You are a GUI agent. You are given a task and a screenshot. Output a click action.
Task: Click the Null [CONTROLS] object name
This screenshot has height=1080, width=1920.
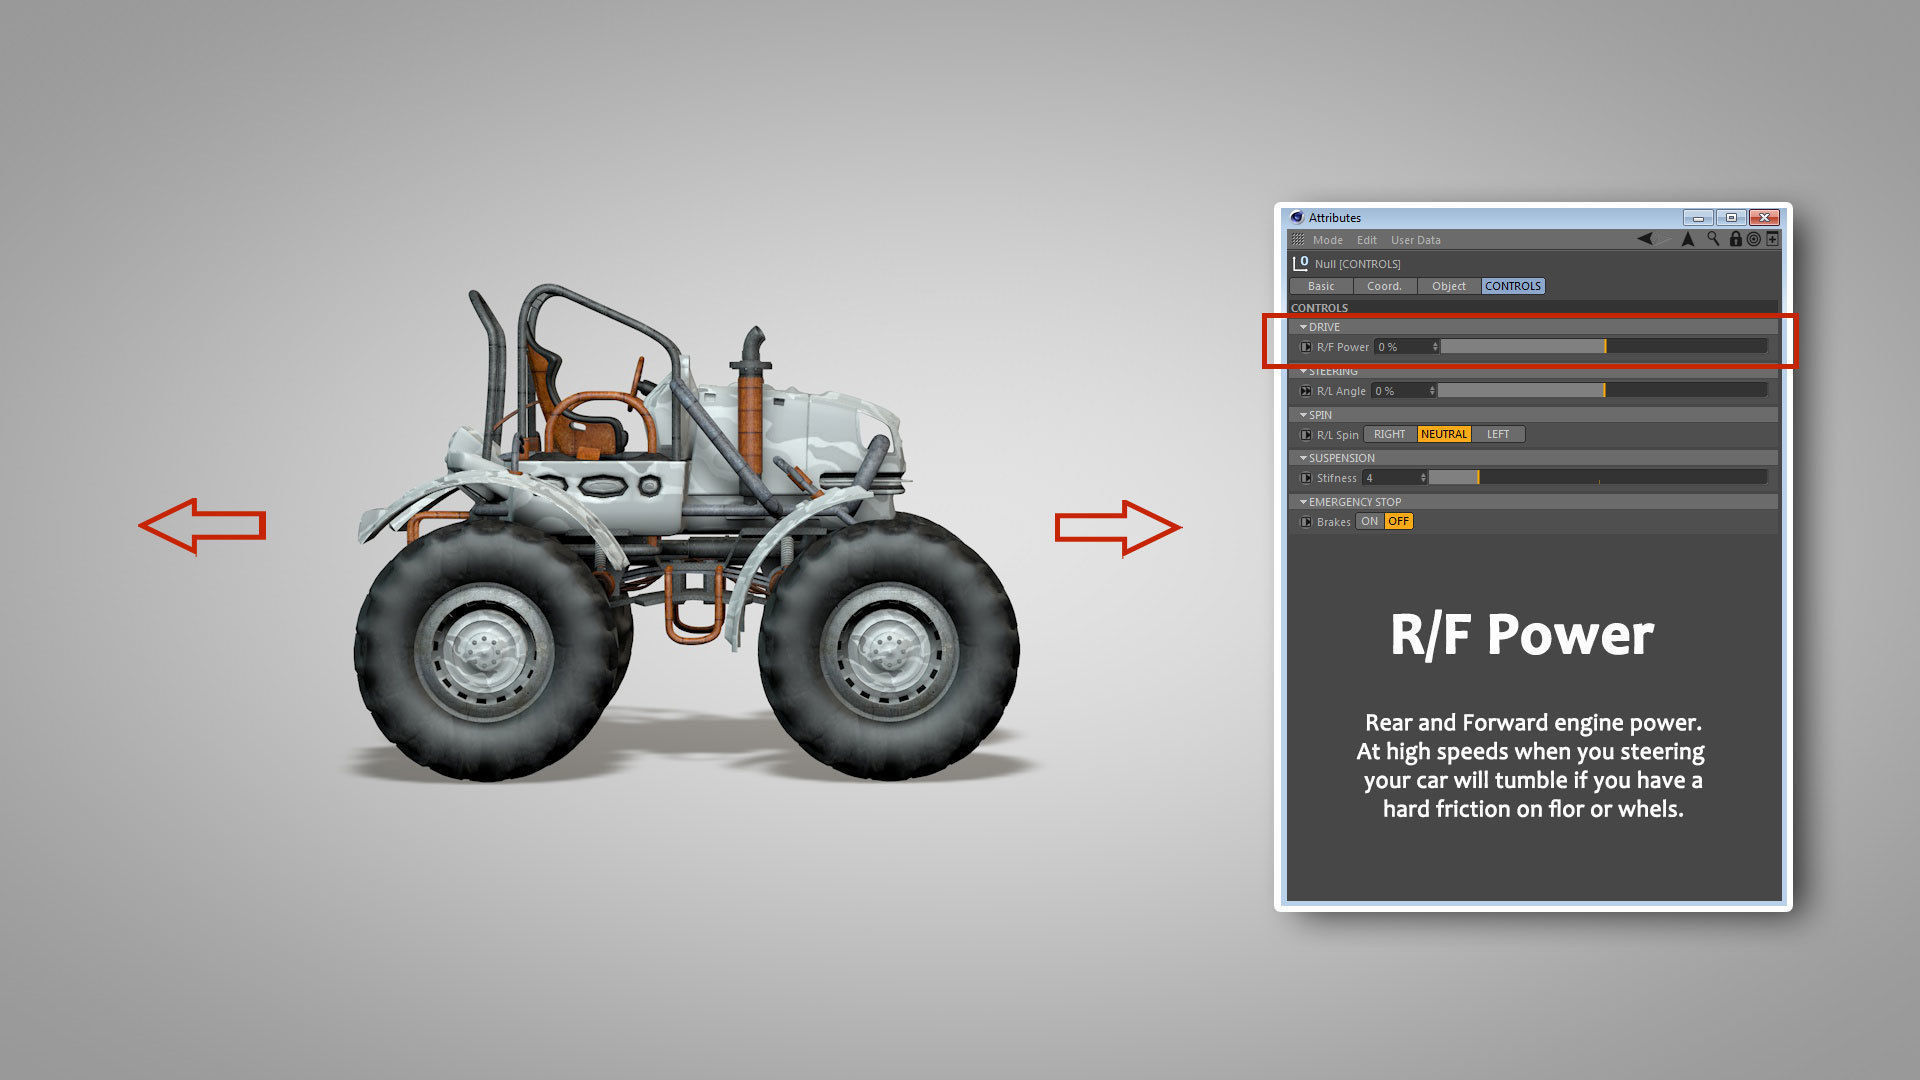tap(1357, 264)
